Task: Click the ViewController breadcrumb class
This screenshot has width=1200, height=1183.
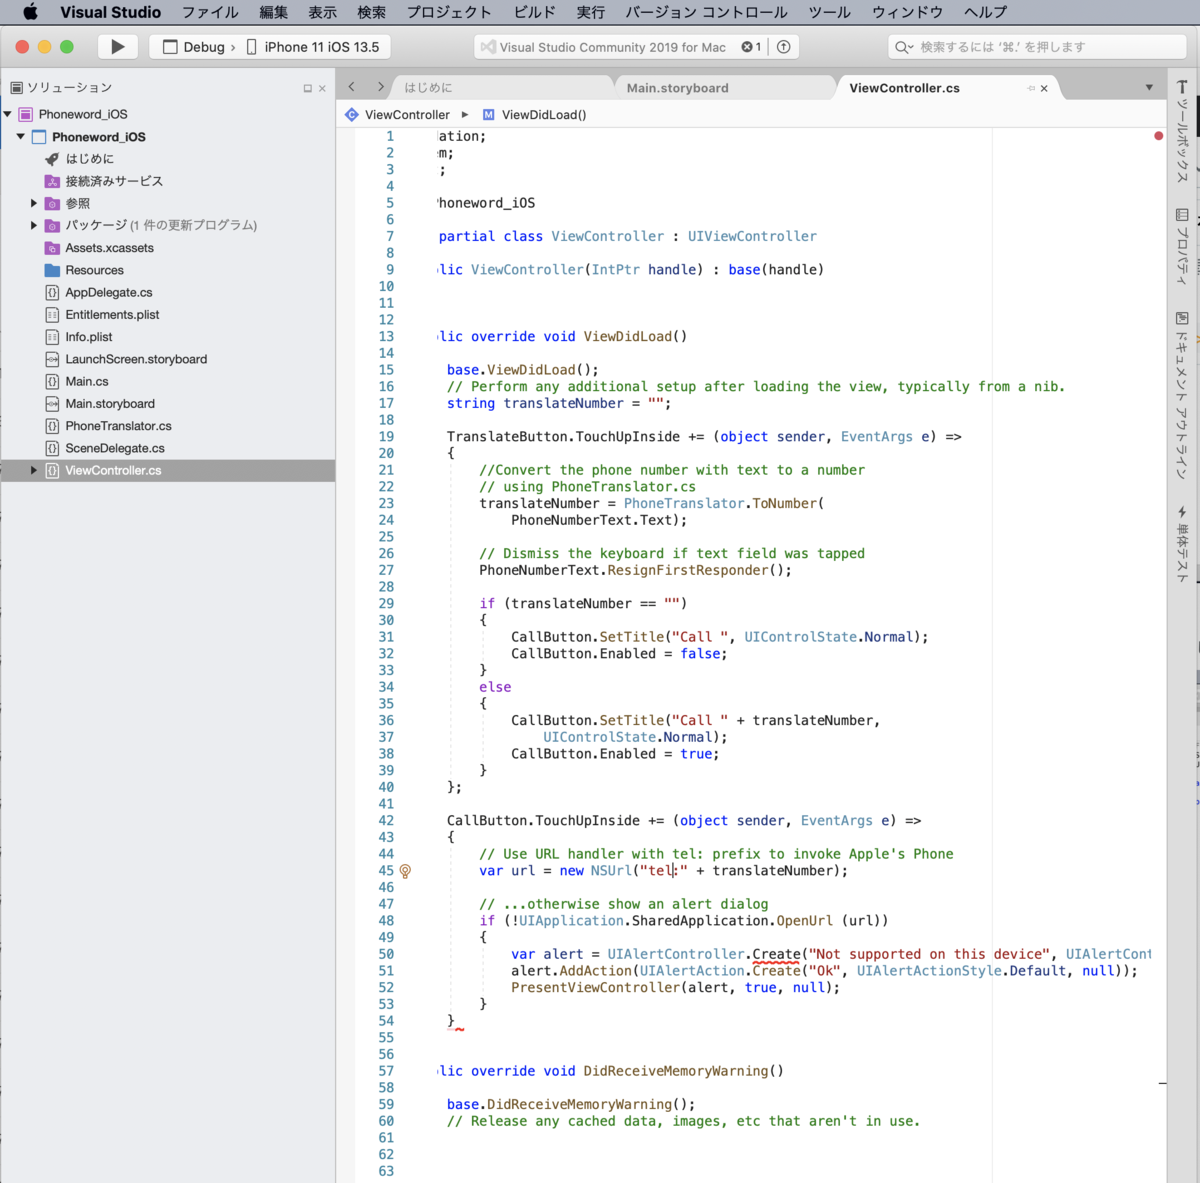Action: coord(397,115)
